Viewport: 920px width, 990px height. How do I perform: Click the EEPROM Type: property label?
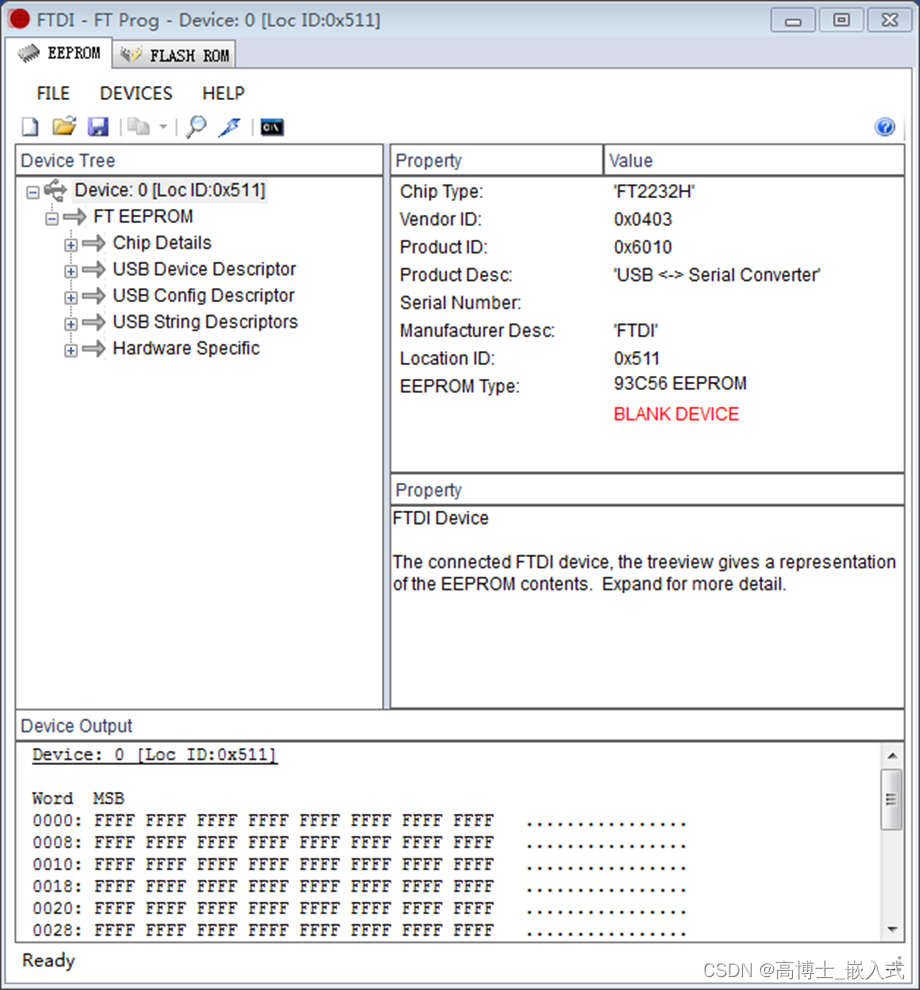click(x=460, y=386)
